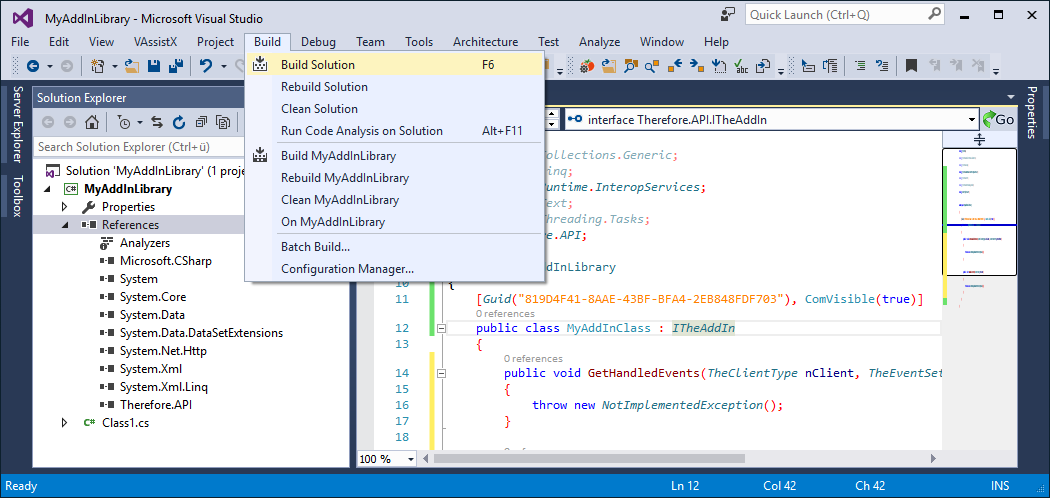Click VAssistX previous in scope arrow icon
This screenshot has width=1050, height=498.
[674, 66]
